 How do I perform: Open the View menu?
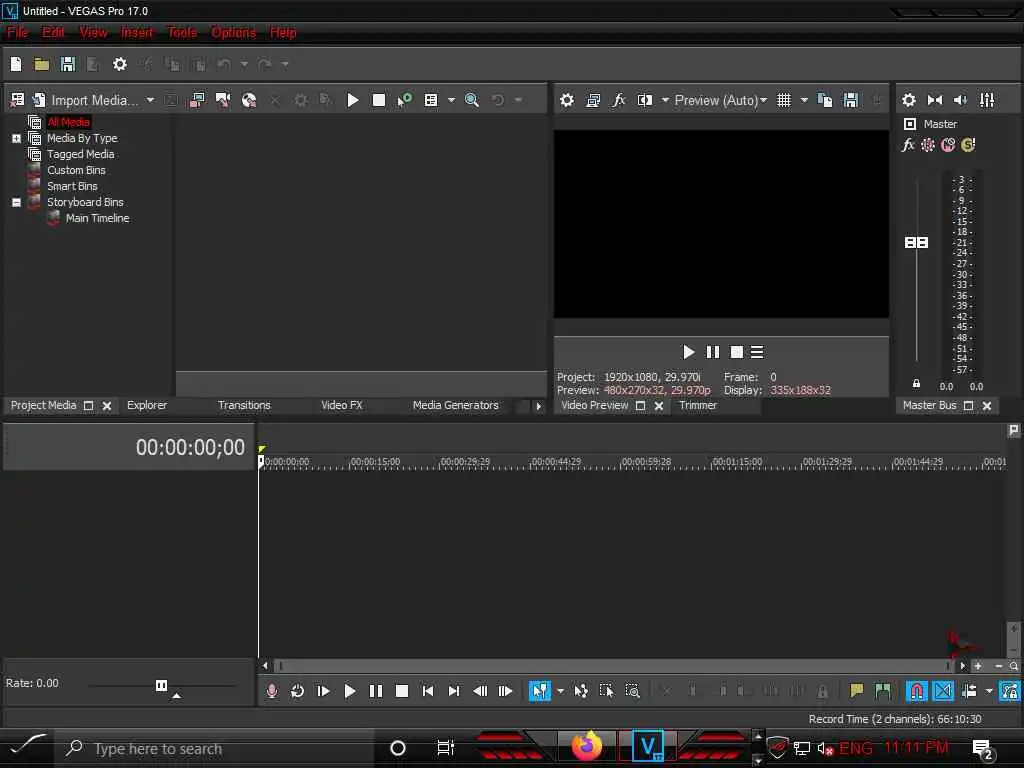[x=93, y=32]
